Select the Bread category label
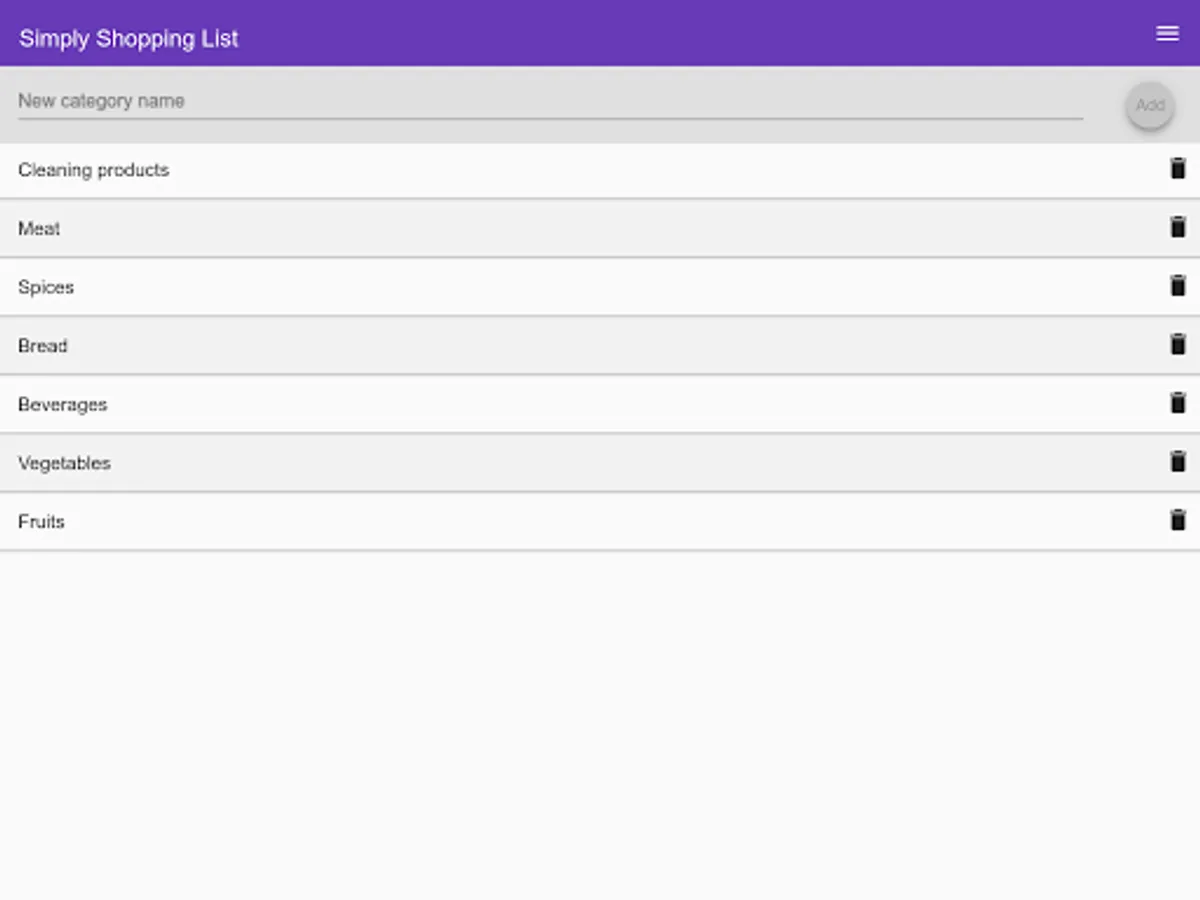 43,346
